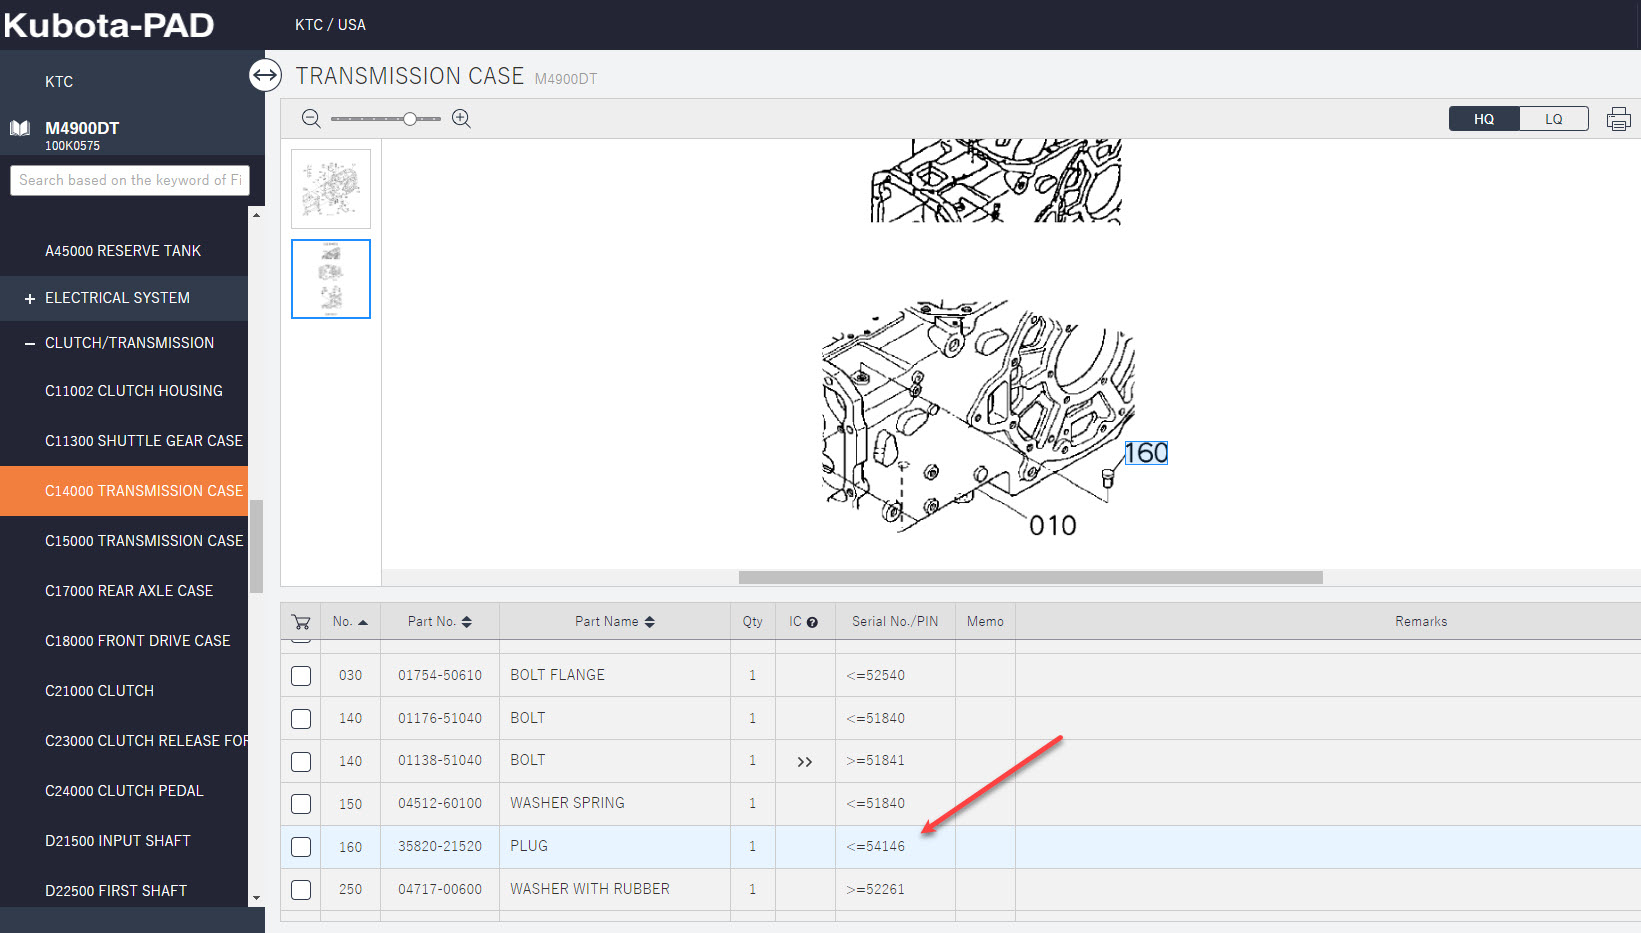Click serial value <=54146
This screenshot has width=1641, height=933.
coord(875,847)
